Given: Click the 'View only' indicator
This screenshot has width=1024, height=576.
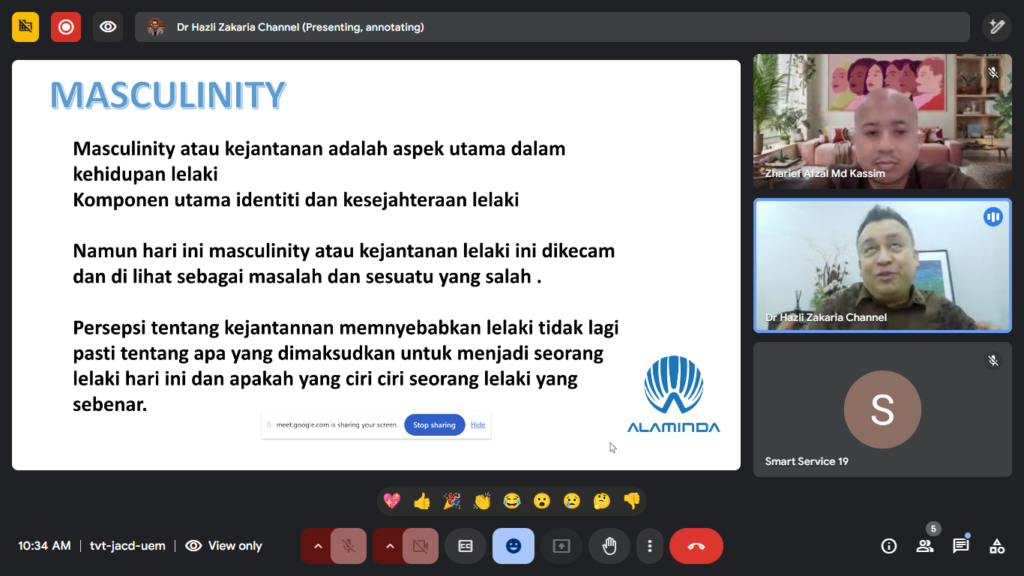Looking at the screenshot, I should tap(224, 546).
